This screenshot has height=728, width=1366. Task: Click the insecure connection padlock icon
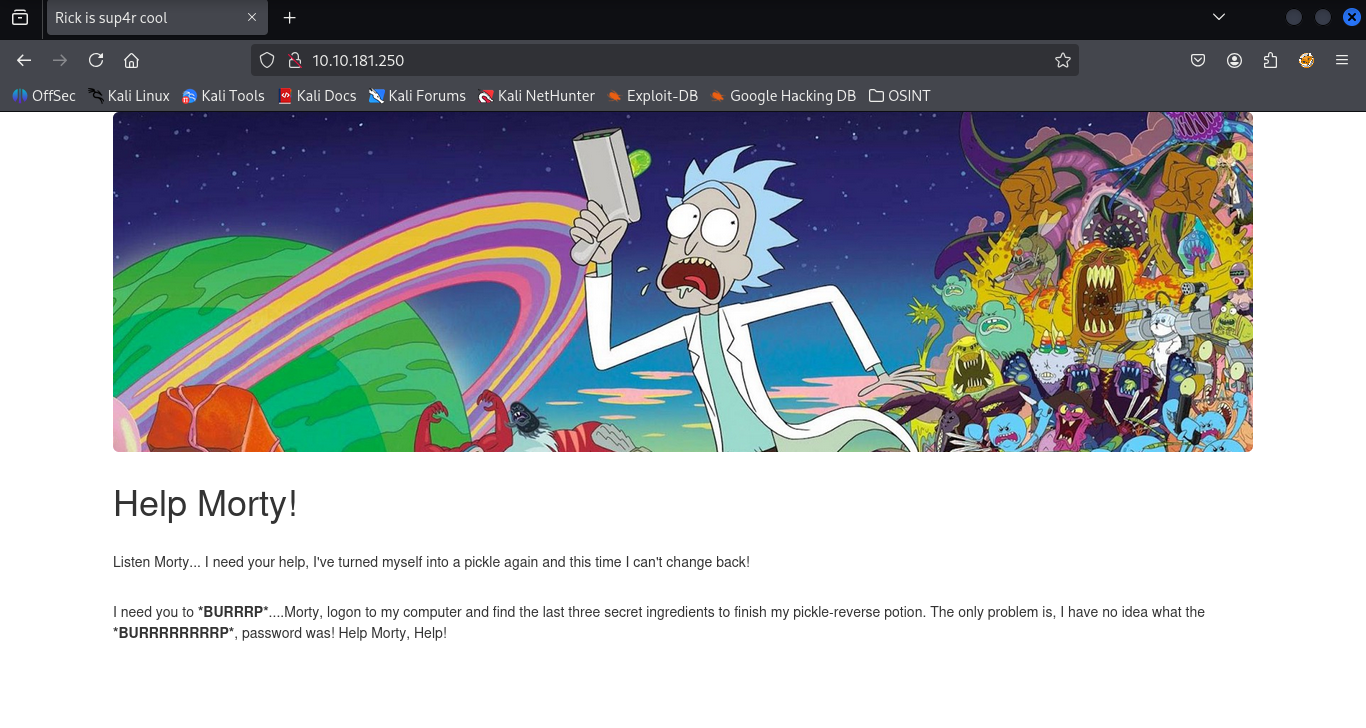click(x=294, y=60)
